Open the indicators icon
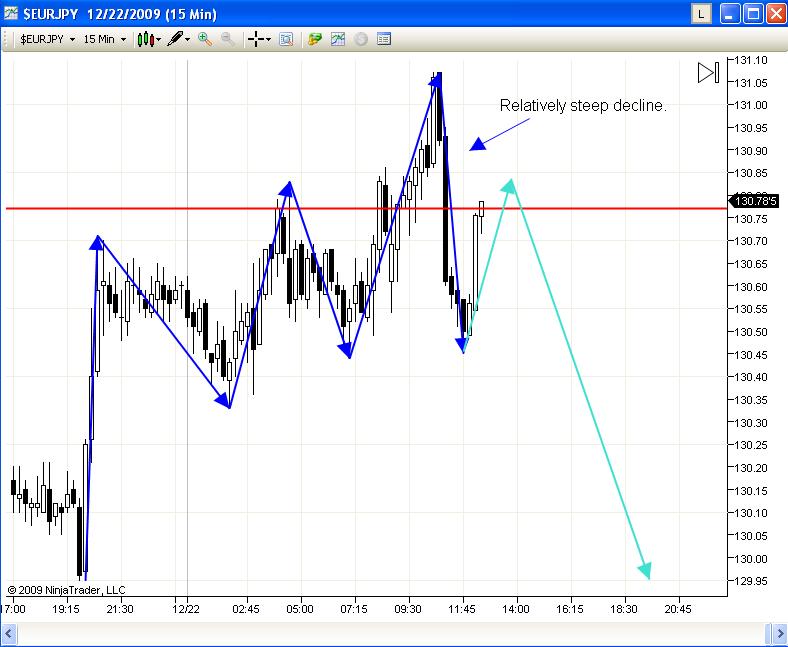This screenshot has width=788, height=647. tap(338, 39)
